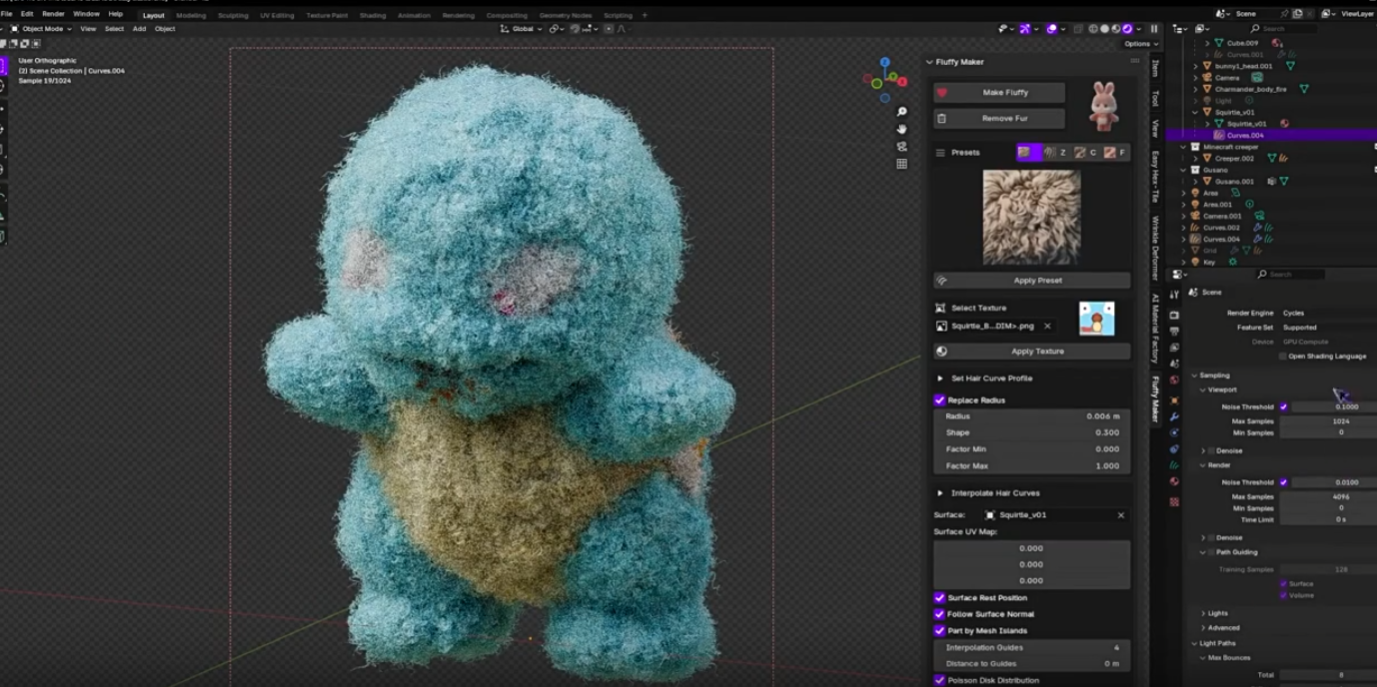Select rendered viewport shading mode
Viewport: 1377px width, 687px height.
(x=1127, y=29)
